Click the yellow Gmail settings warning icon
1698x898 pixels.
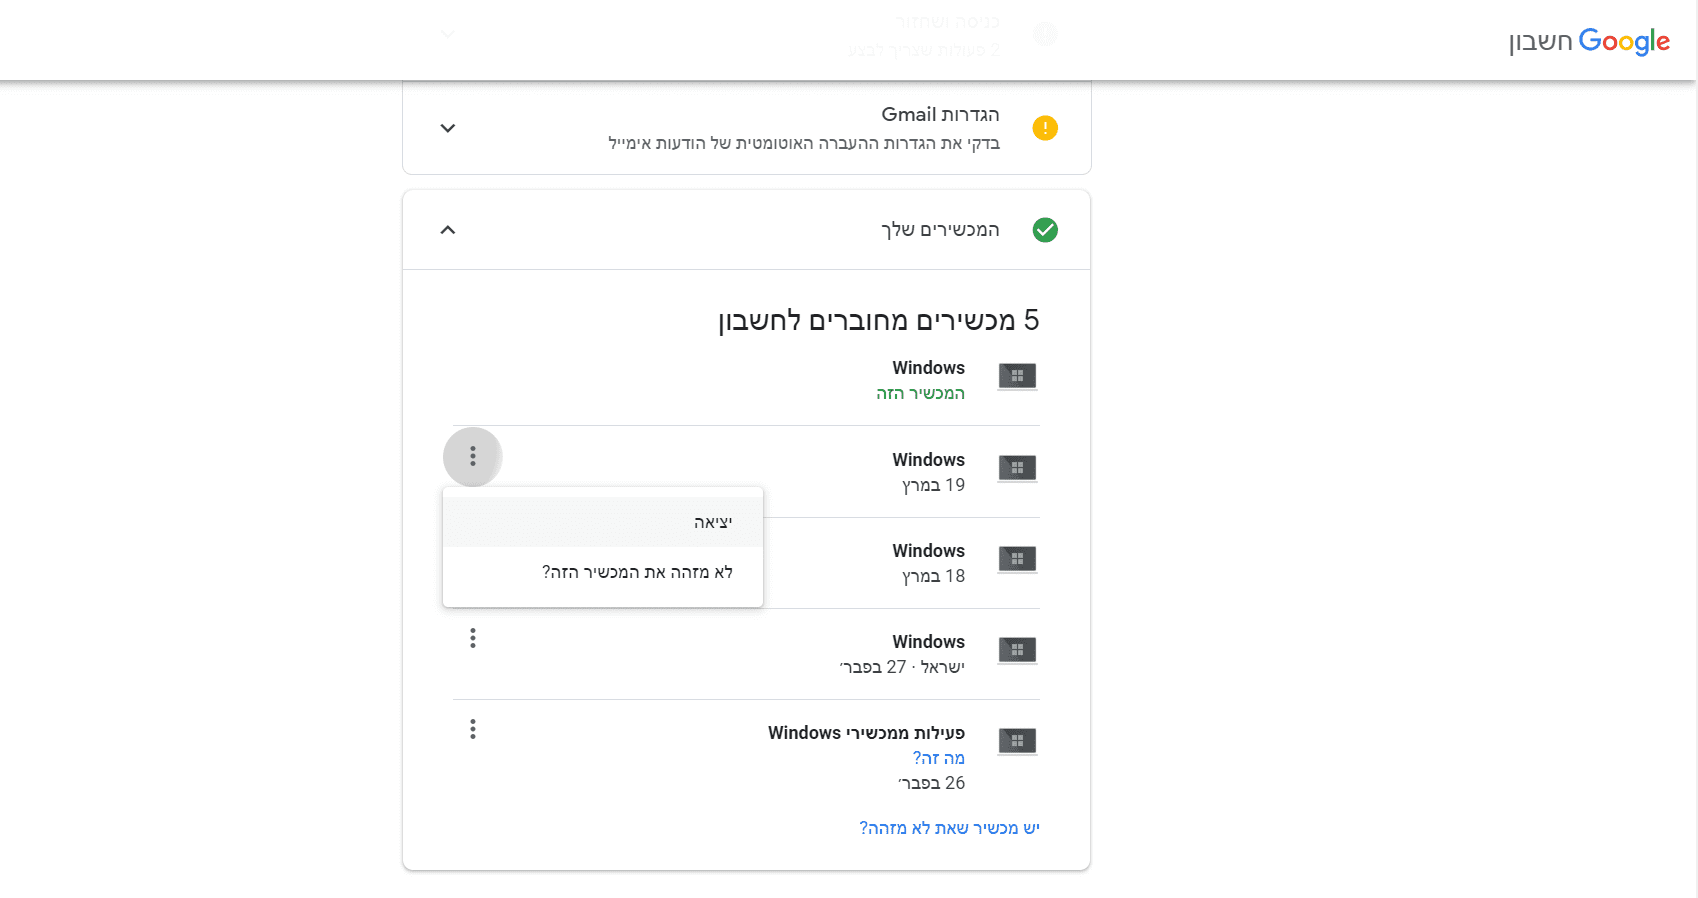(1045, 128)
